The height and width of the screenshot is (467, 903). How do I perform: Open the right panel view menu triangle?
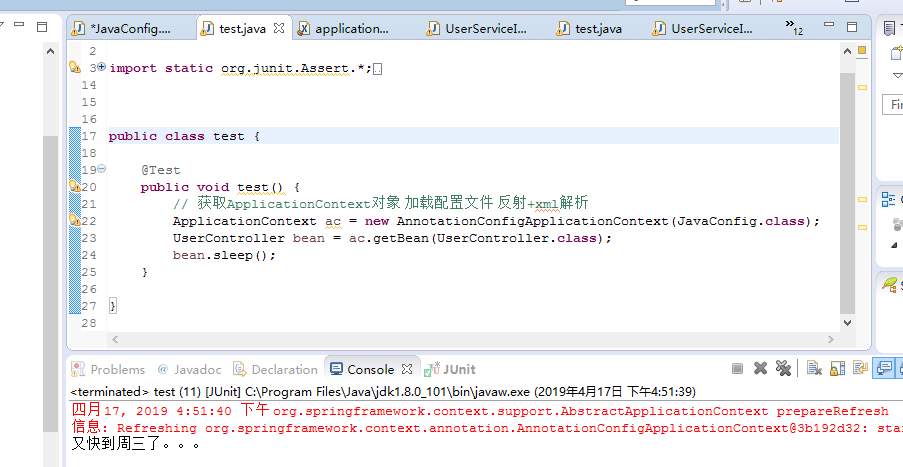point(897,75)
